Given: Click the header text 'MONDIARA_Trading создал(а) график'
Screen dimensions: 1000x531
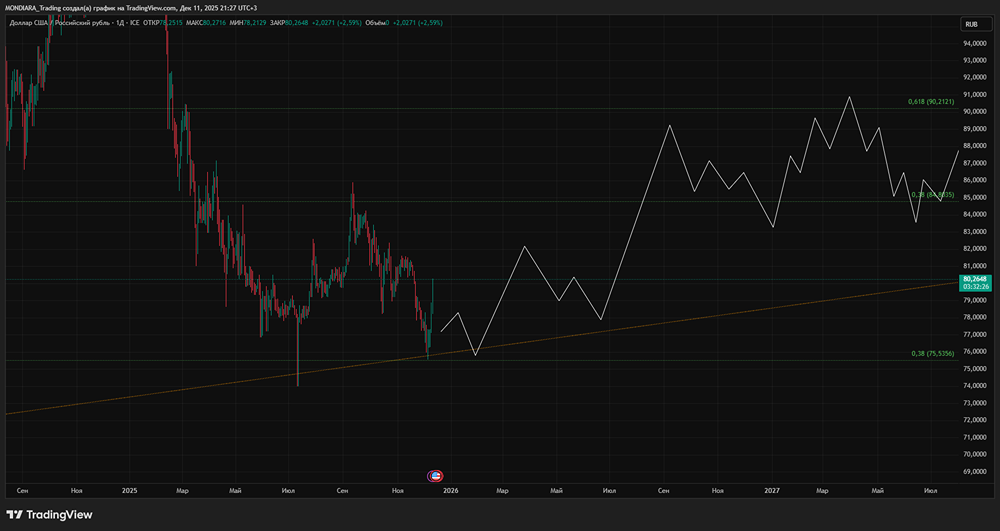Looking at the screenshot, I should coord(62,8).
